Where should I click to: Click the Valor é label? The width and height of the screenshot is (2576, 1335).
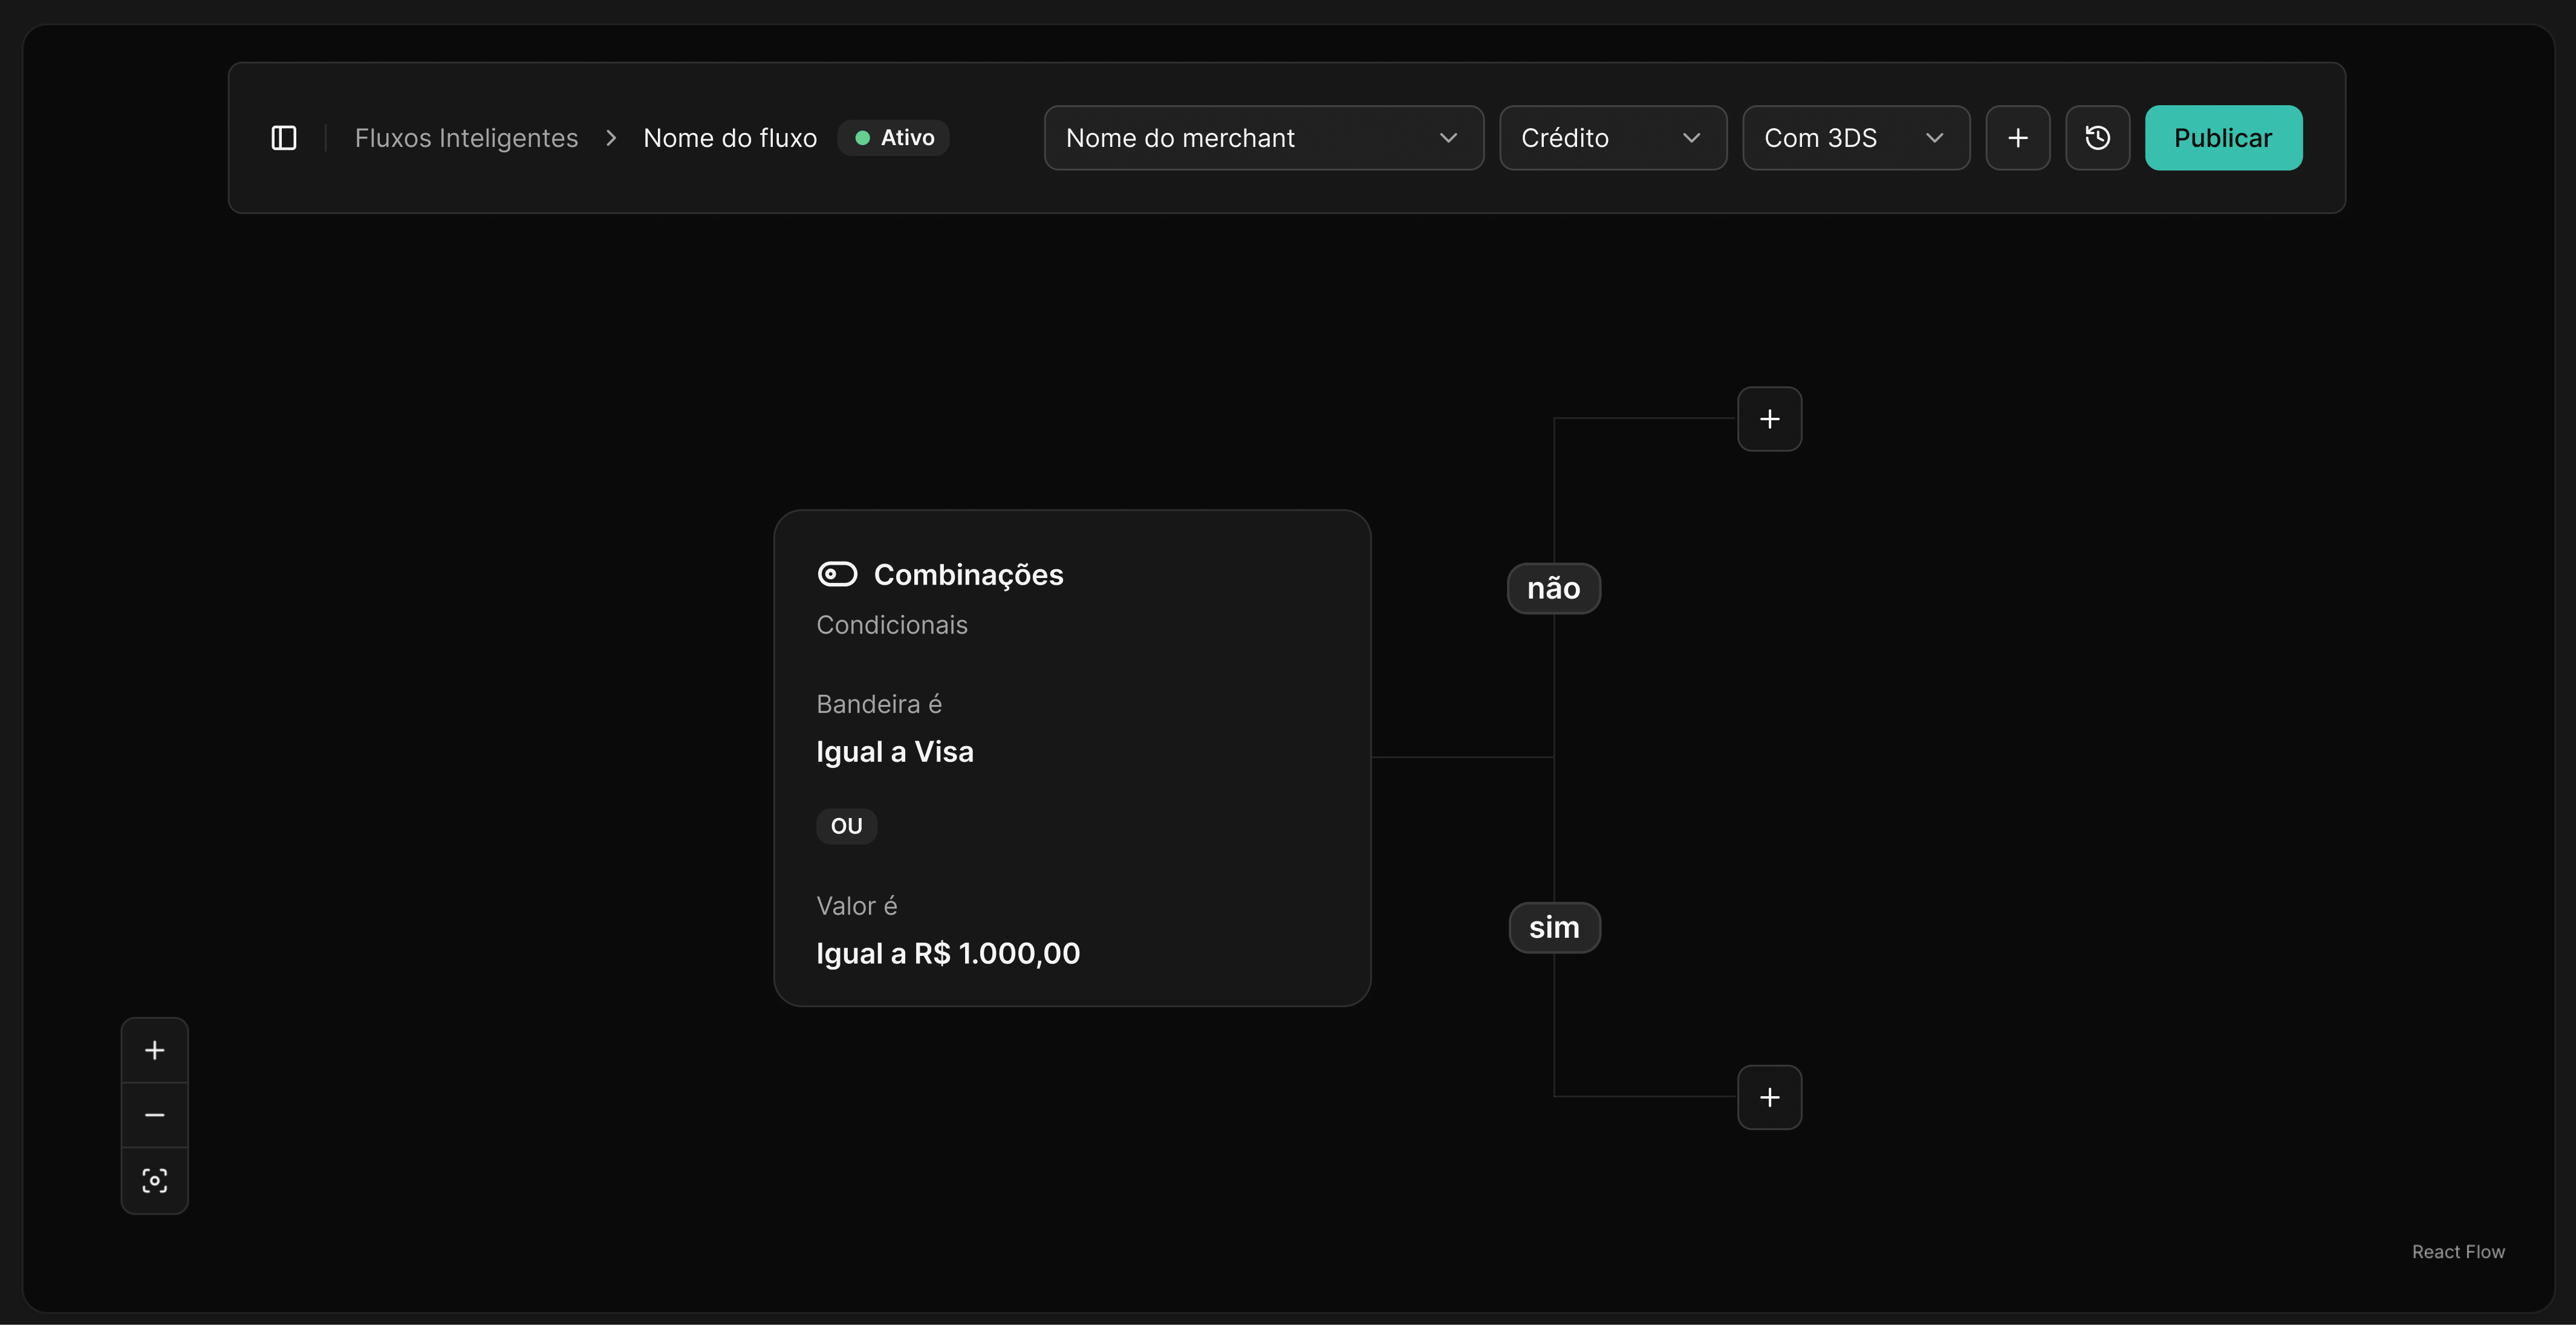857,907
